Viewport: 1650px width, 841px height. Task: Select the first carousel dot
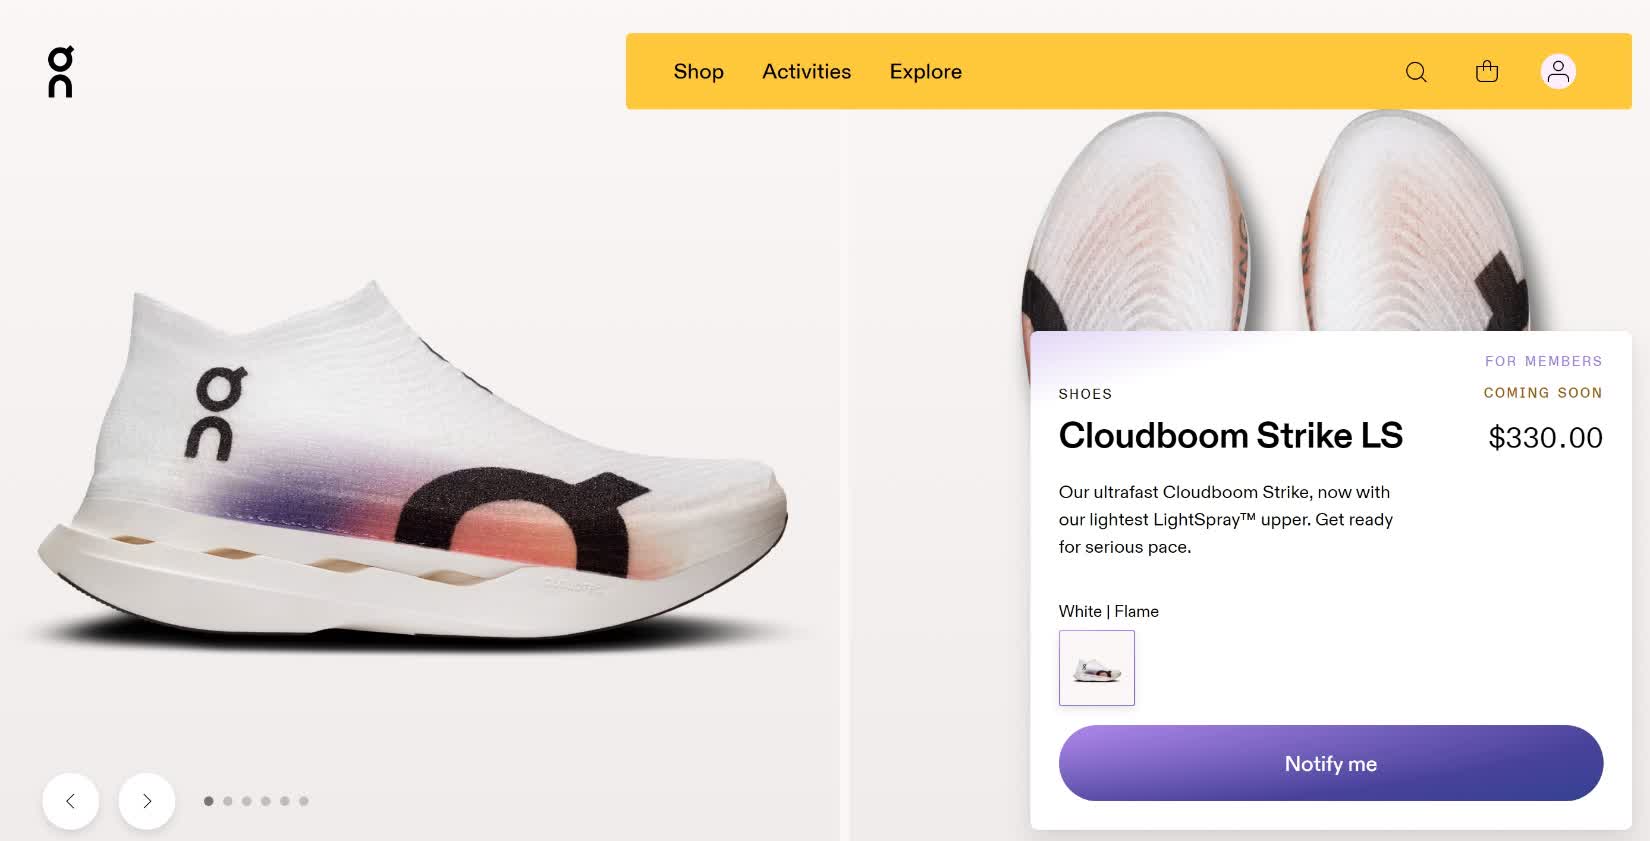(208, 801)
